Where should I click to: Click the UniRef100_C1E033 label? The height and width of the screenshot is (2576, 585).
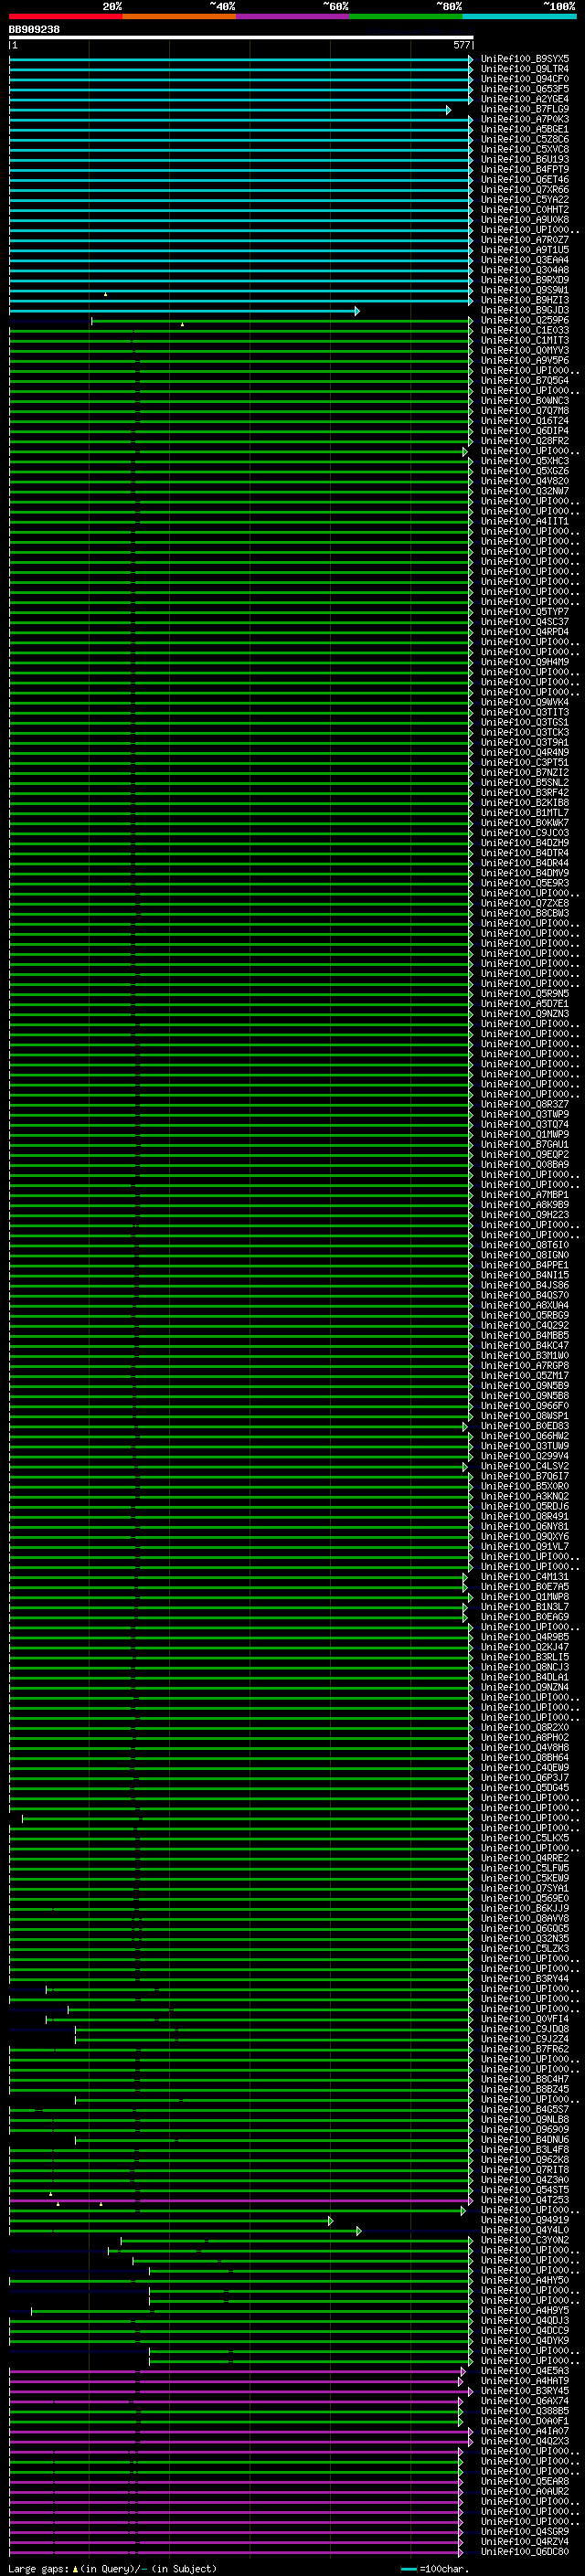coord(525,330)
